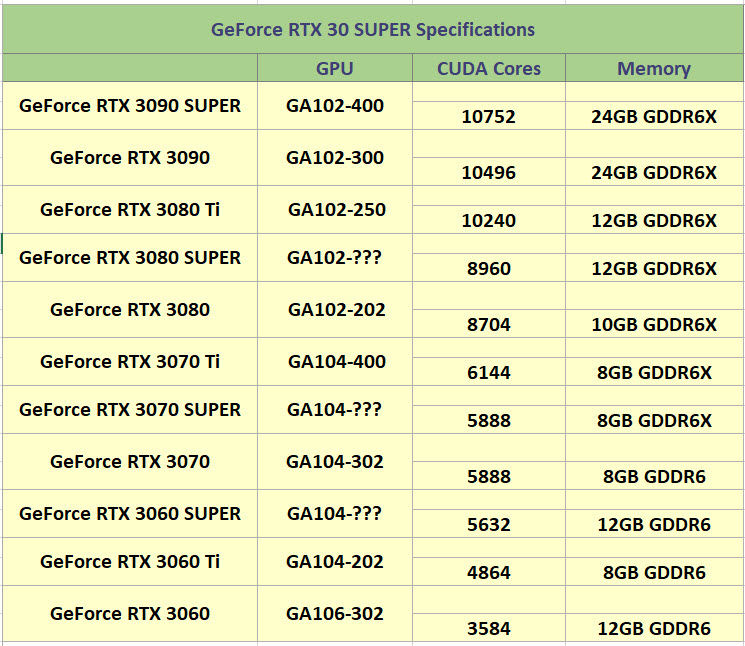Select the GA102-300 cell
The width and height of the screenshot is (745, 646).
click(x=334, y=158)
